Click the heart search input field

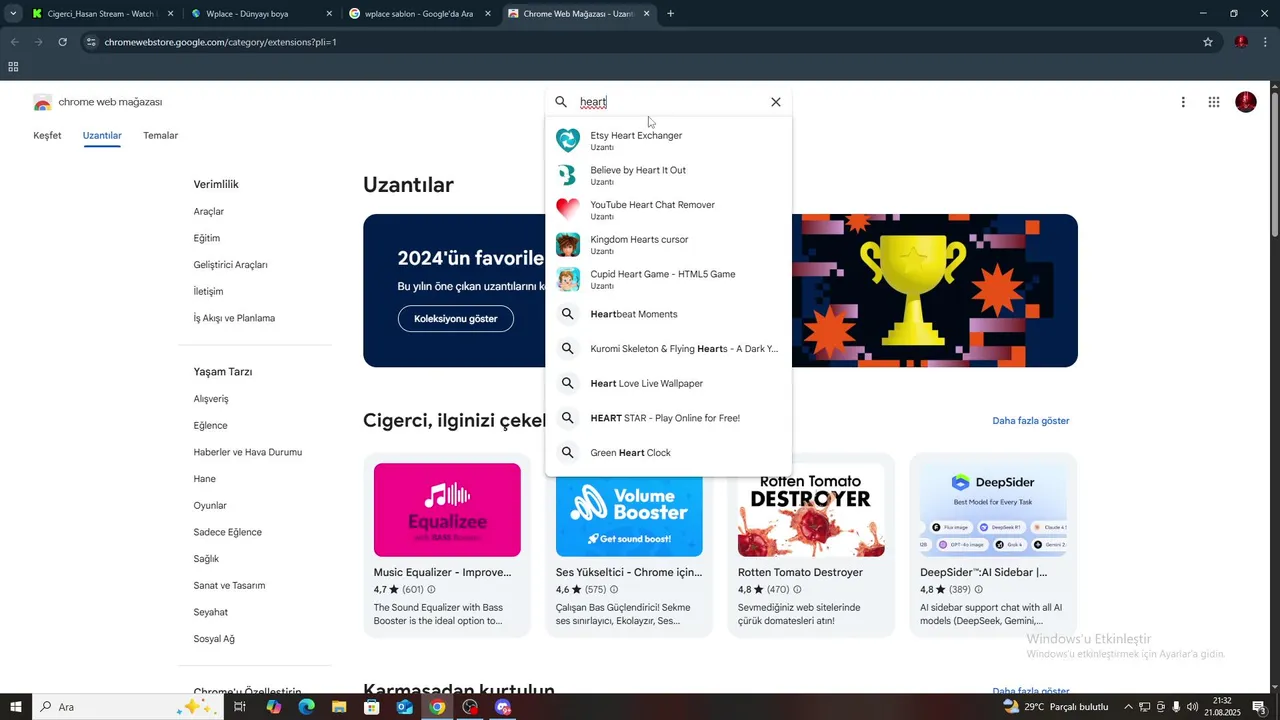[668, 102]
